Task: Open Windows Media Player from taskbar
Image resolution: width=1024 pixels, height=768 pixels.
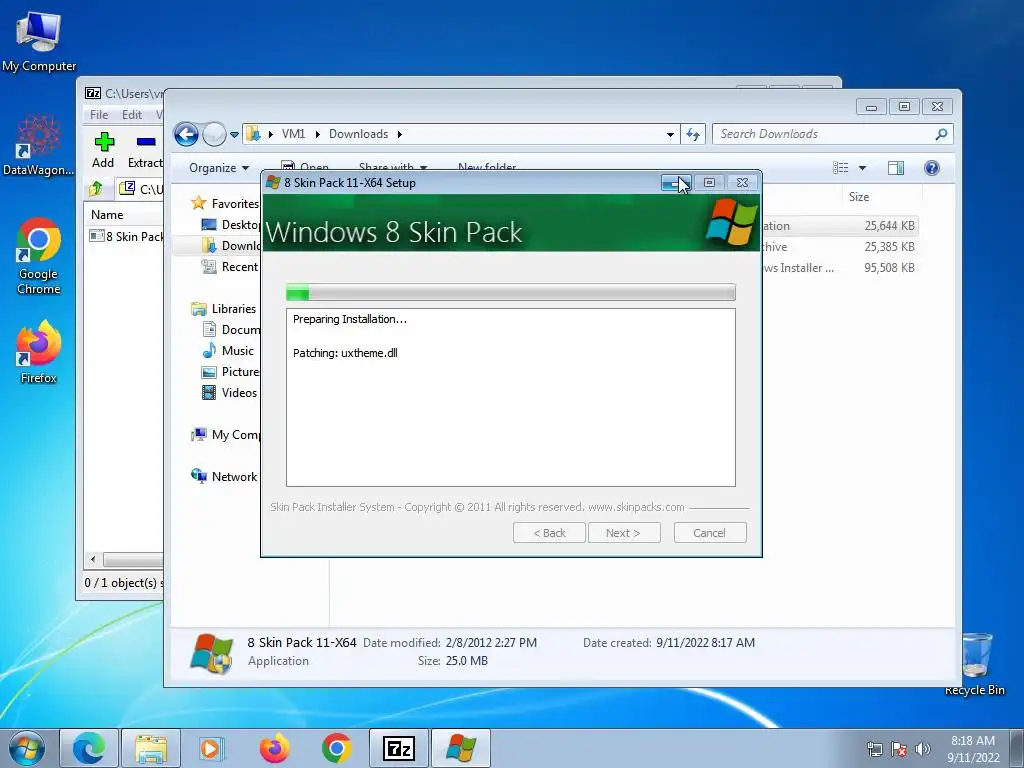Action: click(211, 748)
